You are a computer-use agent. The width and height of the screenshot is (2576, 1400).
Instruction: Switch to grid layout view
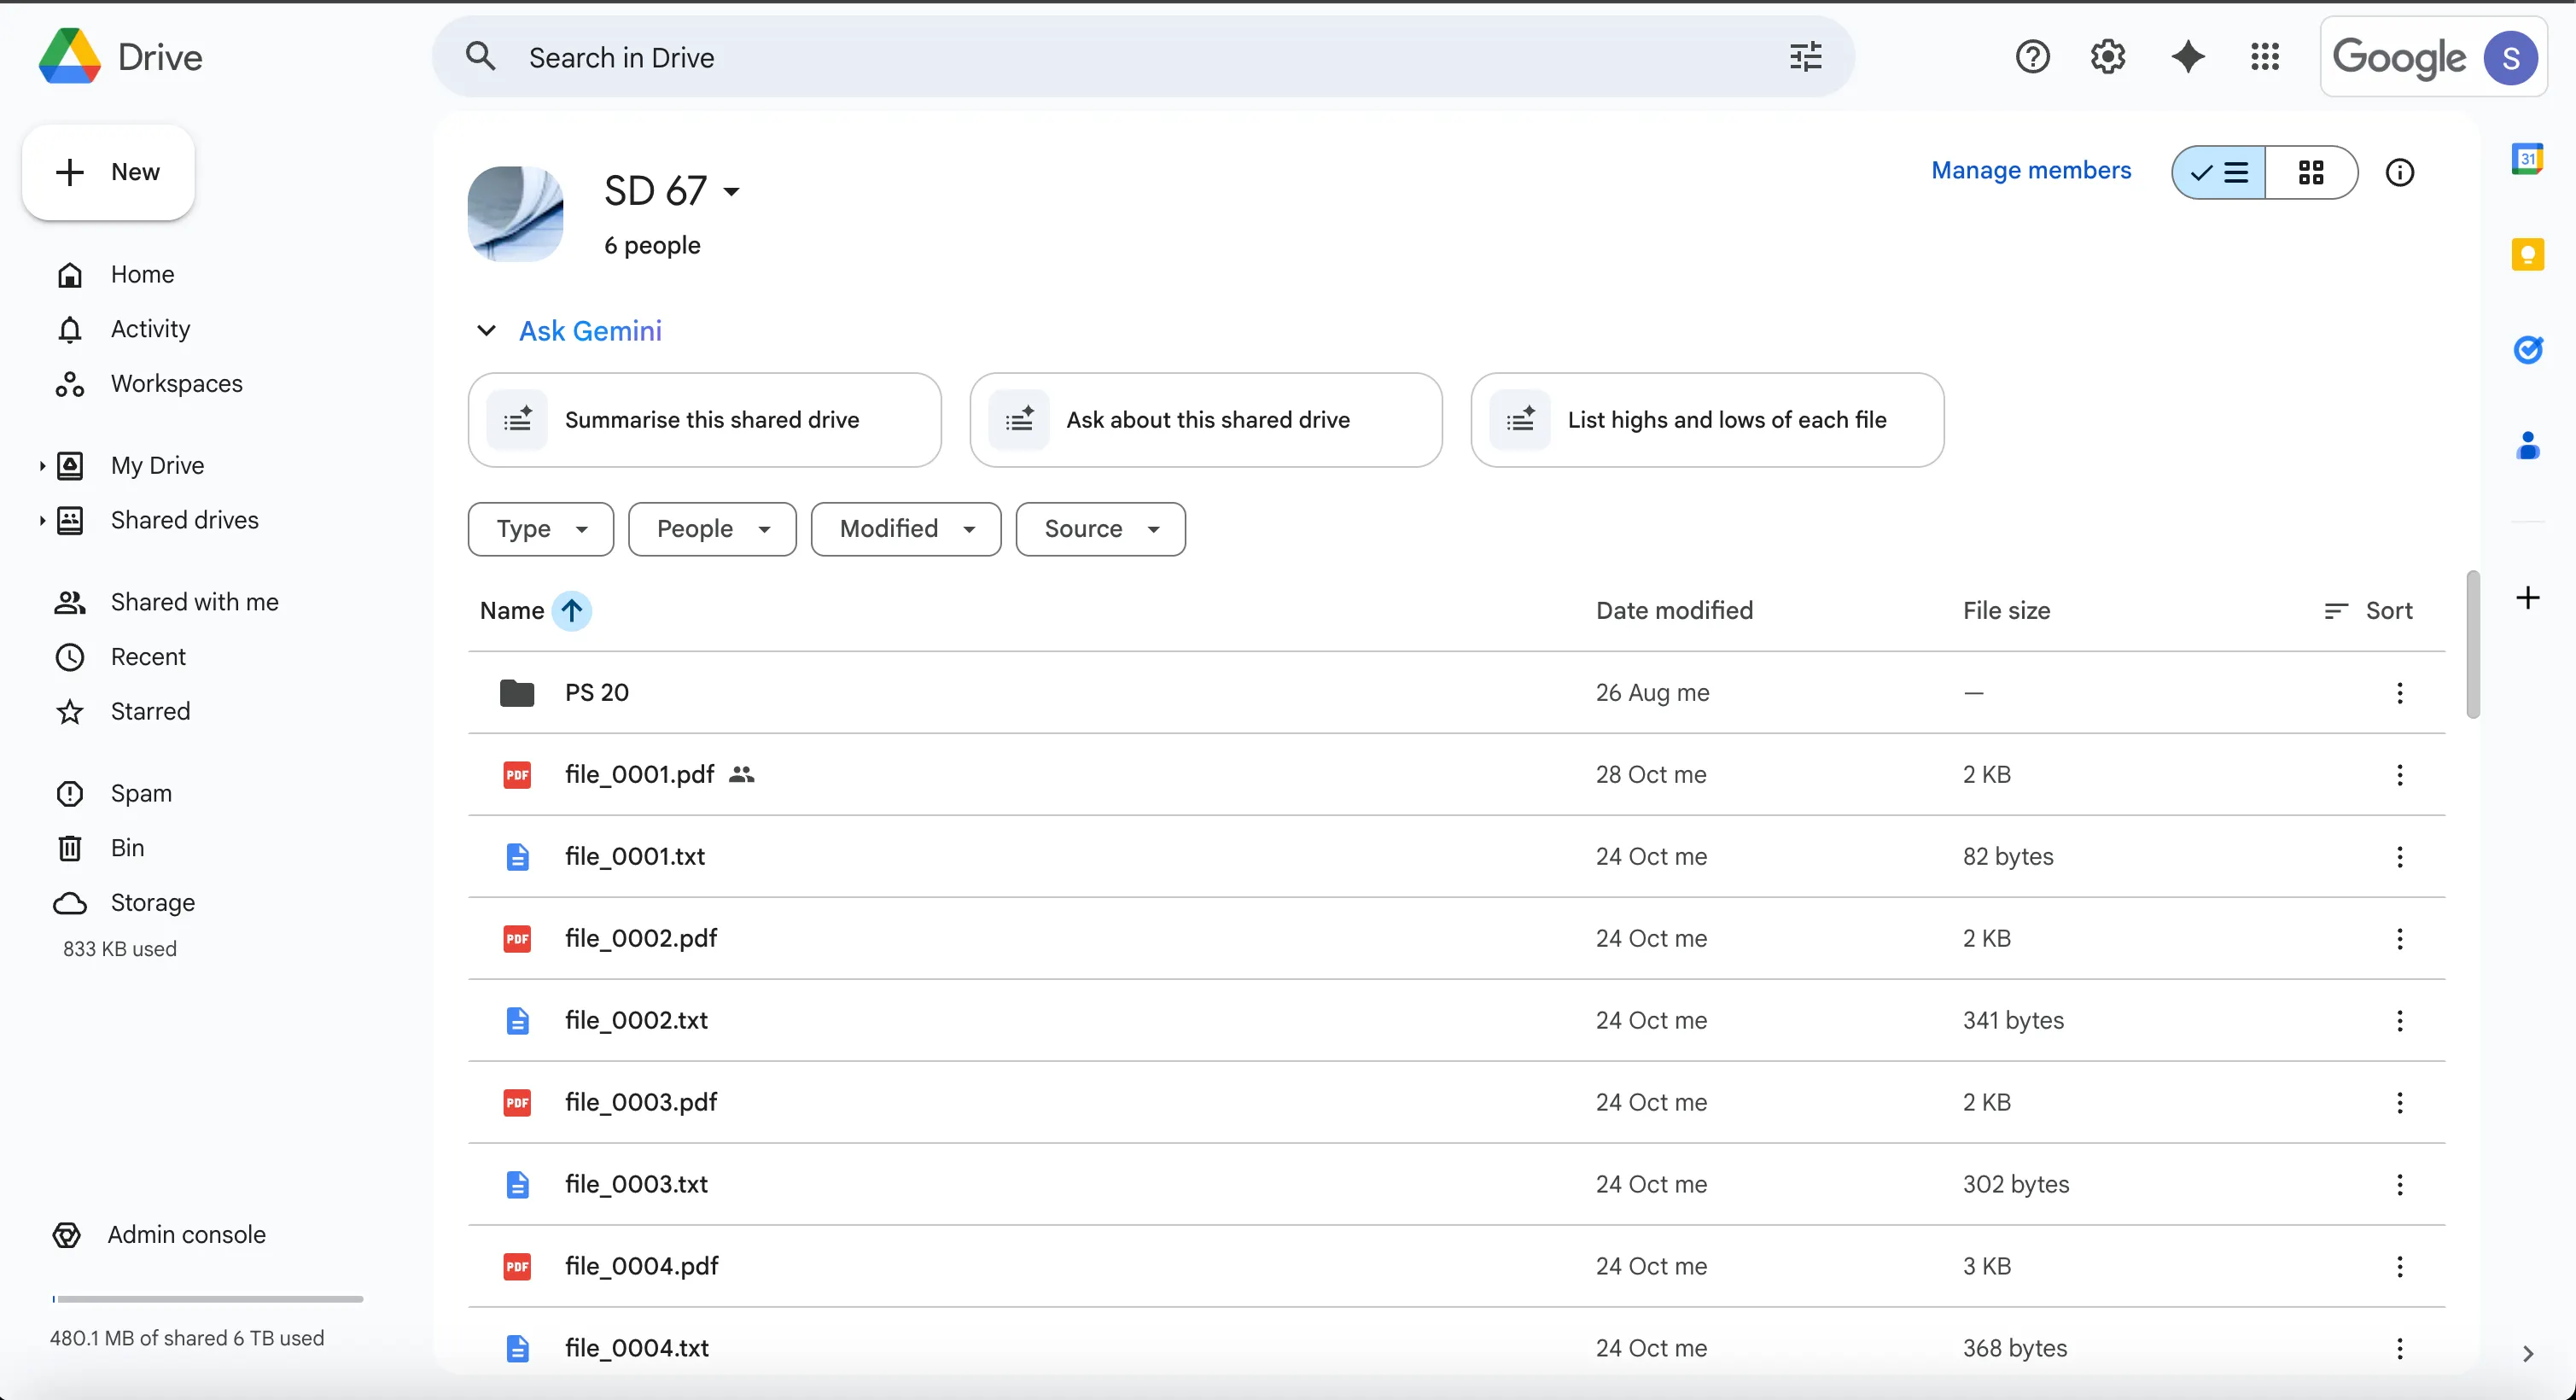click(x=2310, y=173)
